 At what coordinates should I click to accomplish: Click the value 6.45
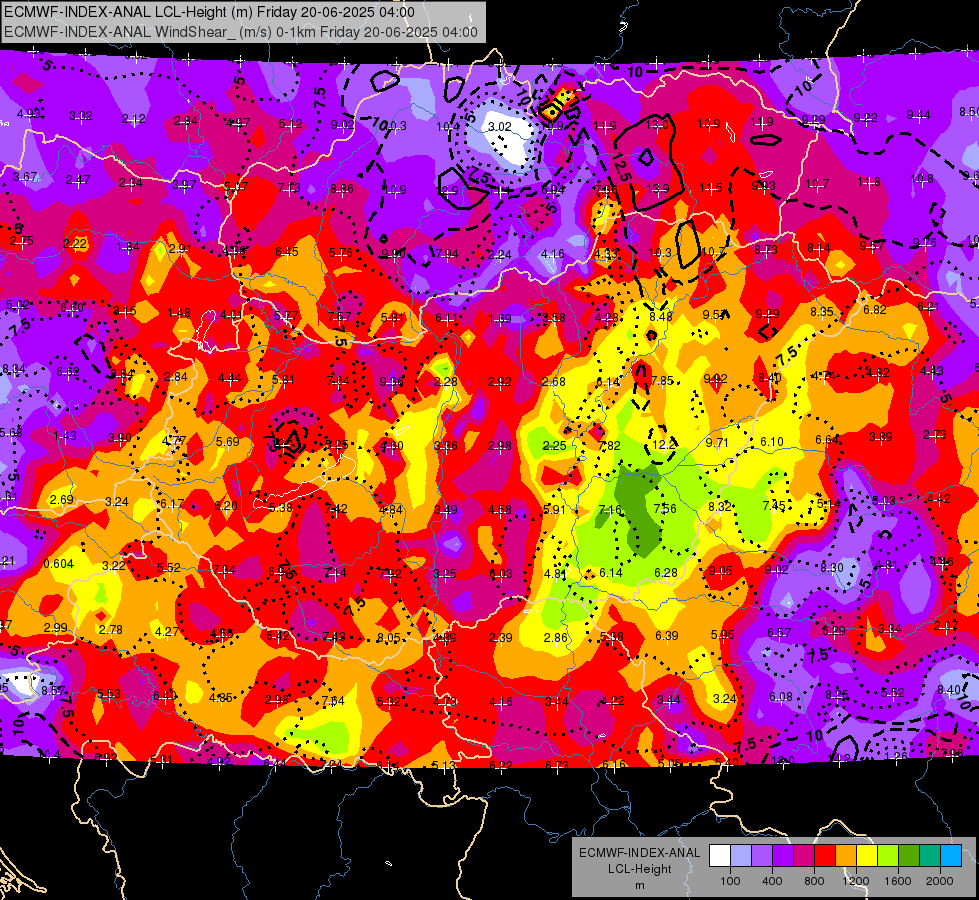tap(287, 252)
